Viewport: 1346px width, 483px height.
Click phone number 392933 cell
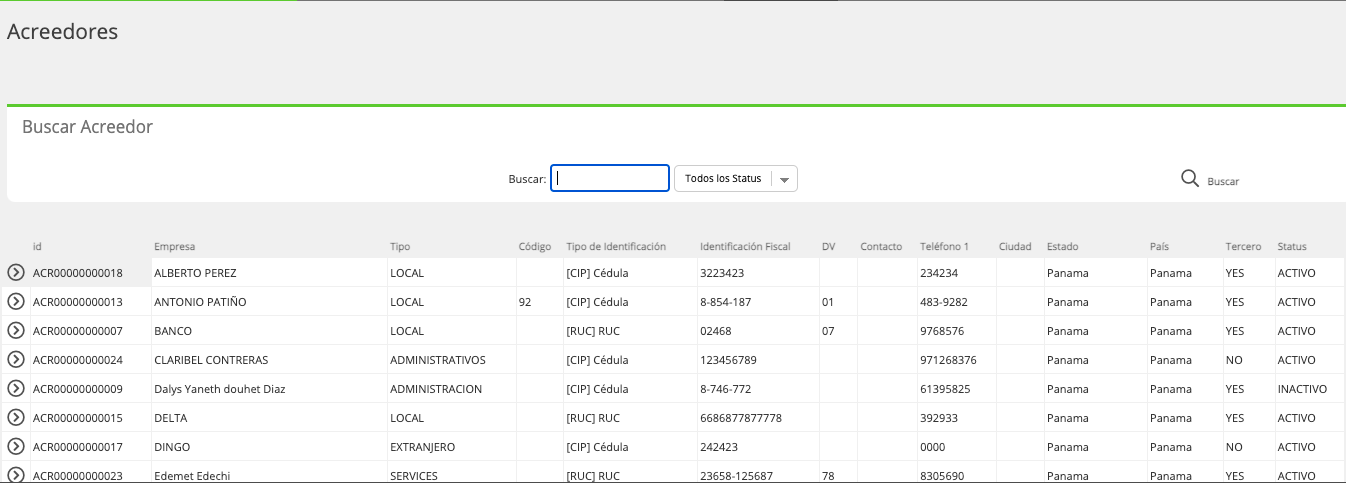pyautogui.click(x=957, y=417)
